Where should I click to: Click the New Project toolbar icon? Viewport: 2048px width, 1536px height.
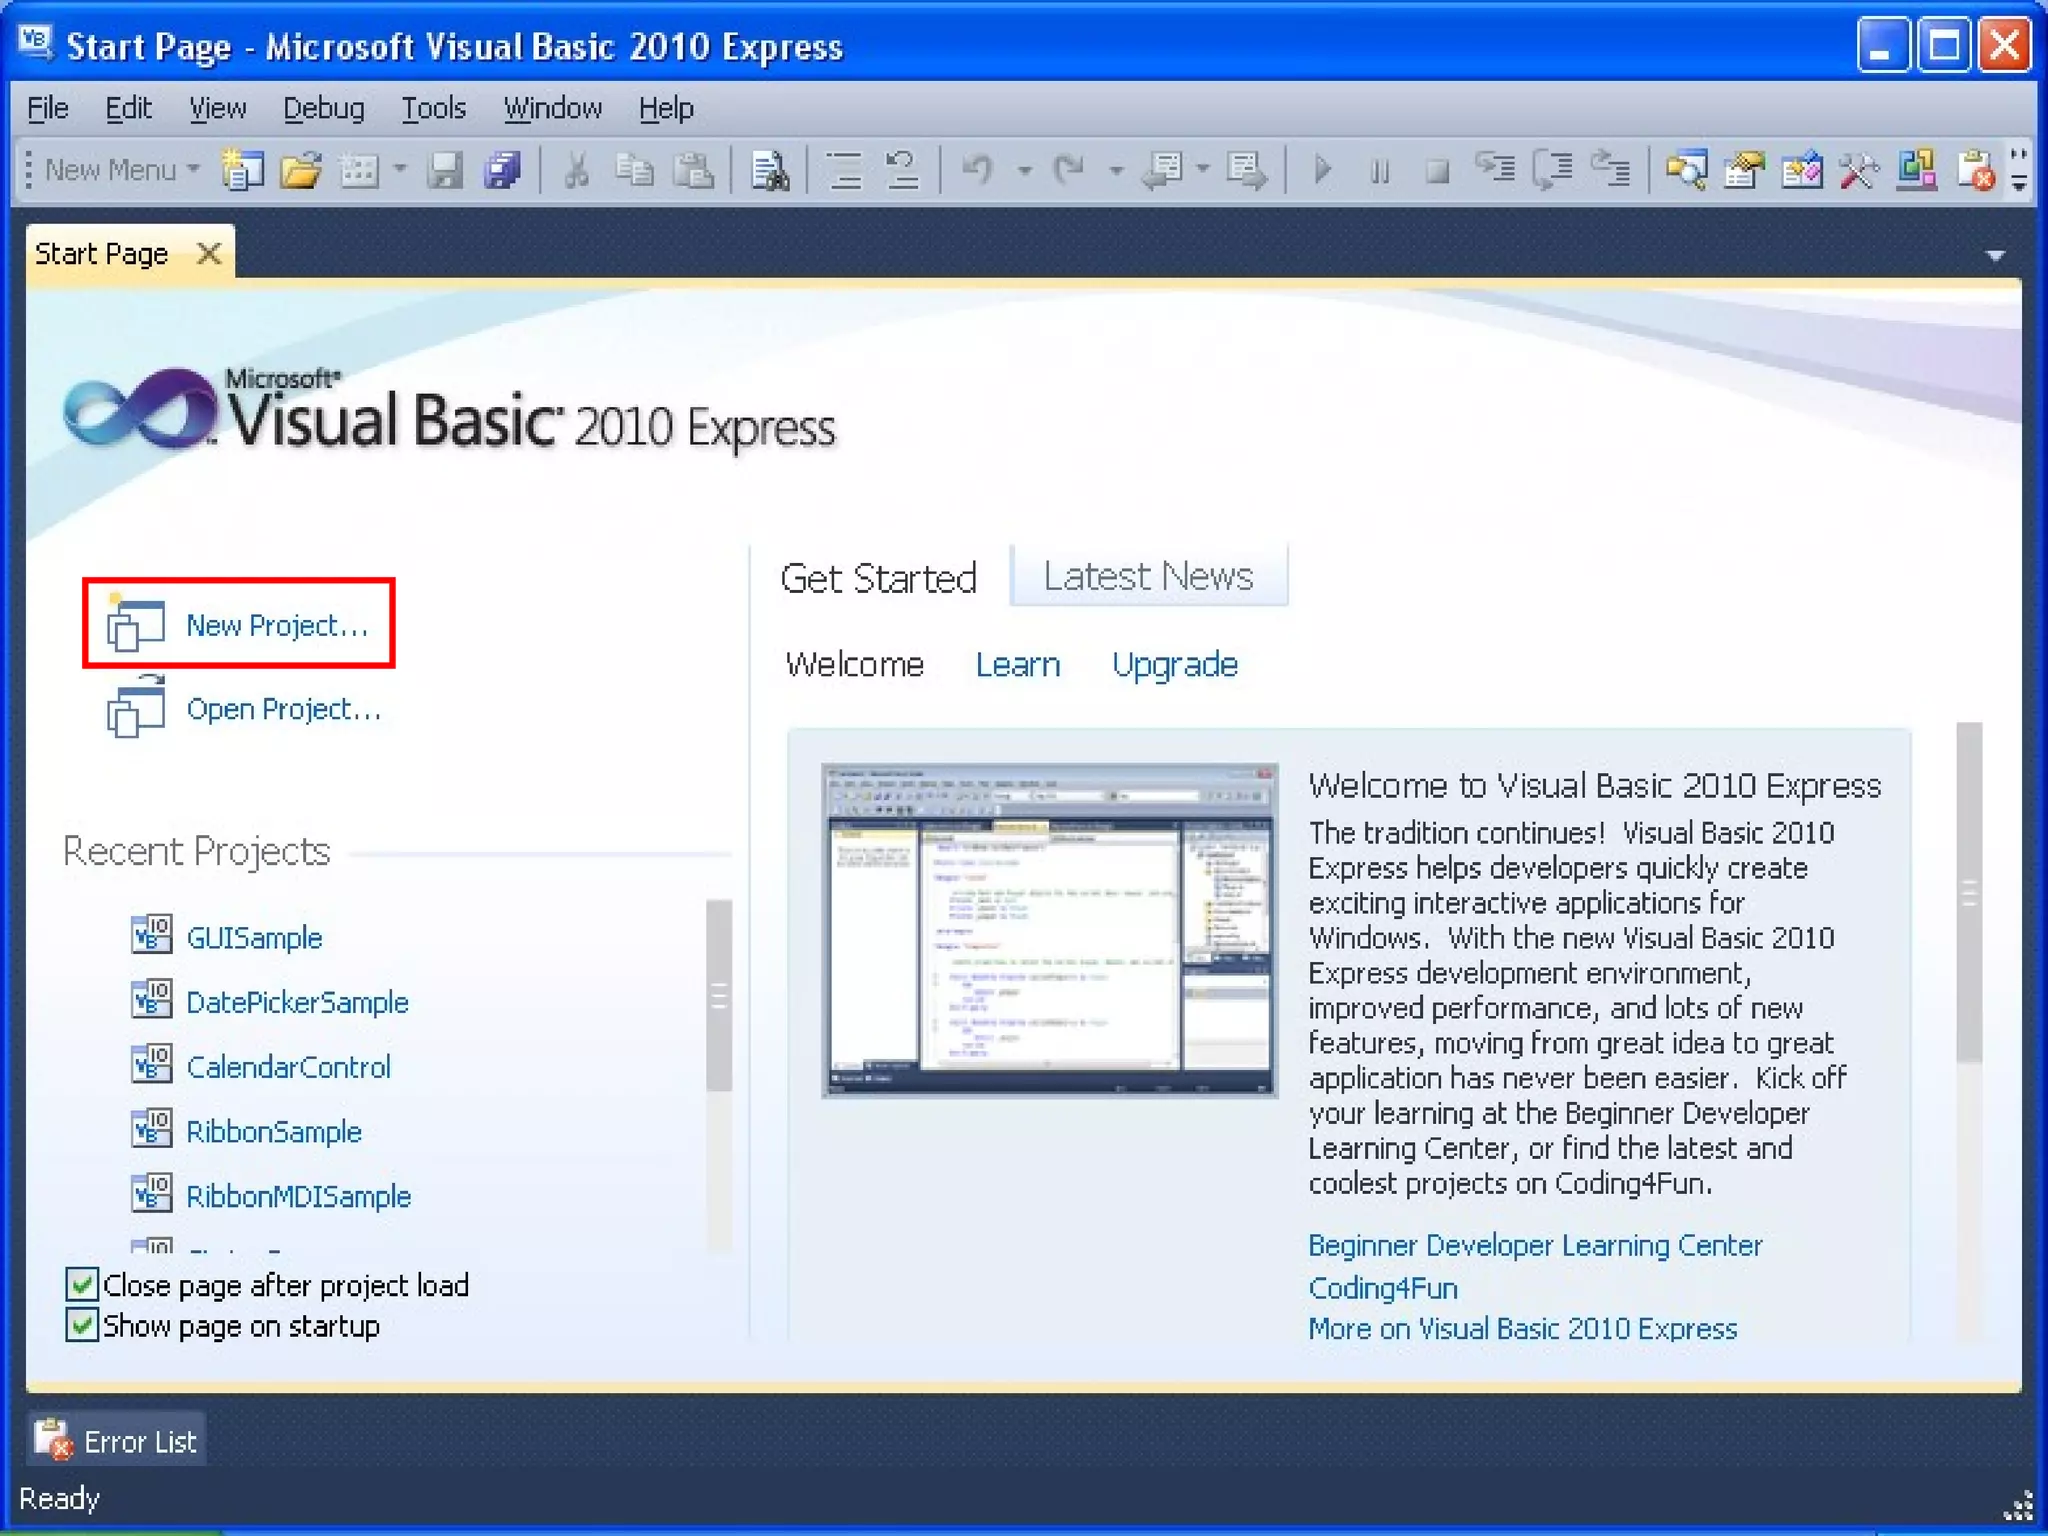[241, 170]
